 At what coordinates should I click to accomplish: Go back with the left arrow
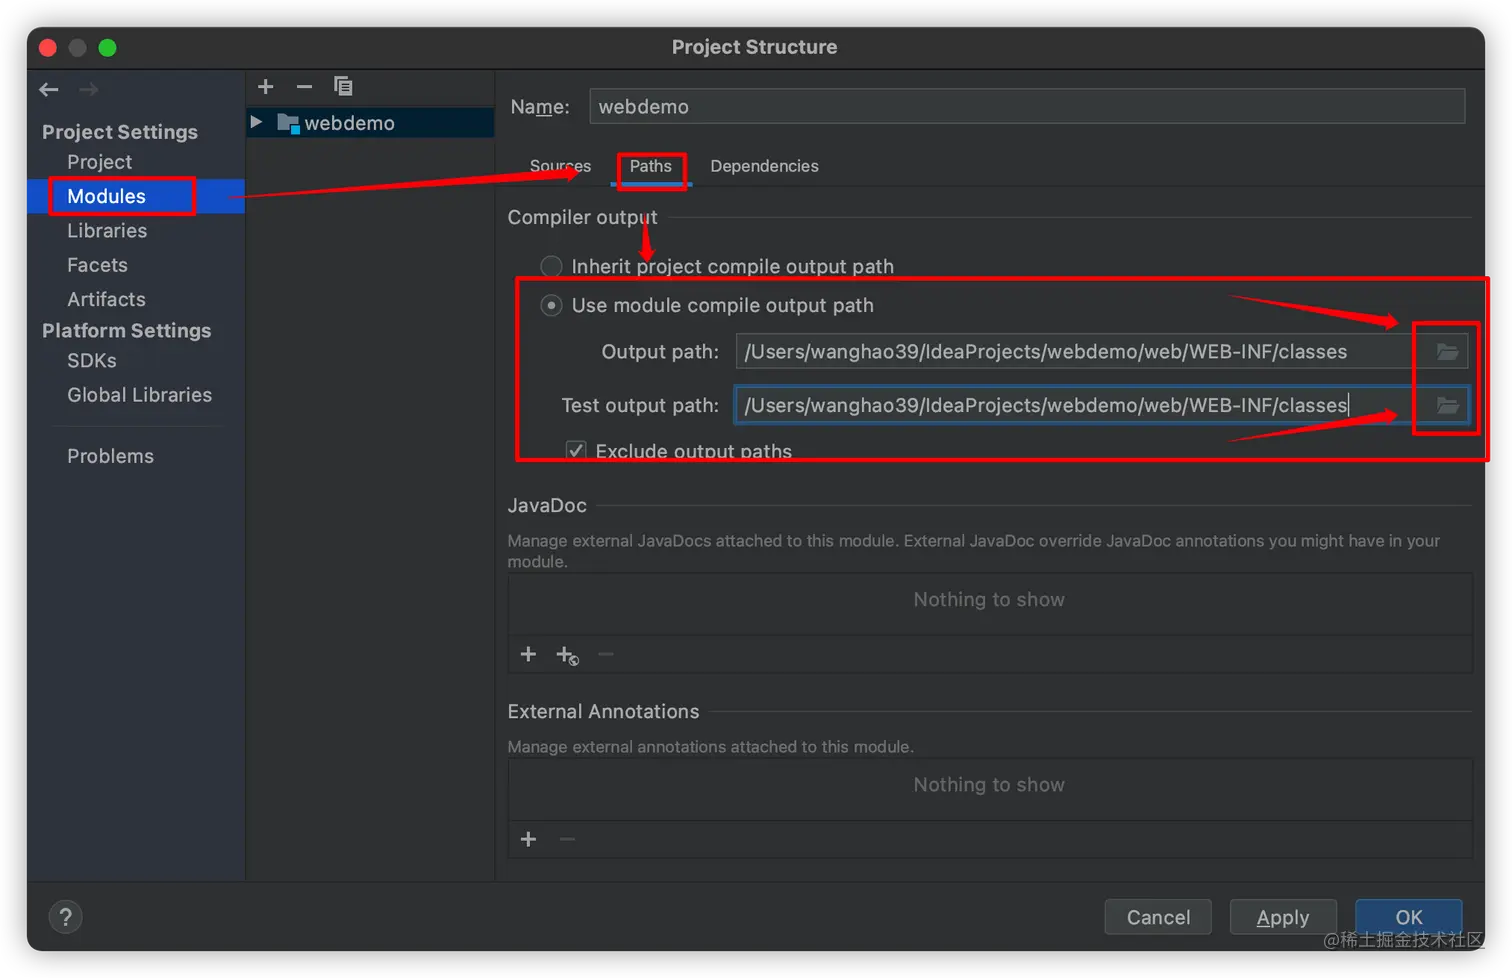(x=49, y=90)
